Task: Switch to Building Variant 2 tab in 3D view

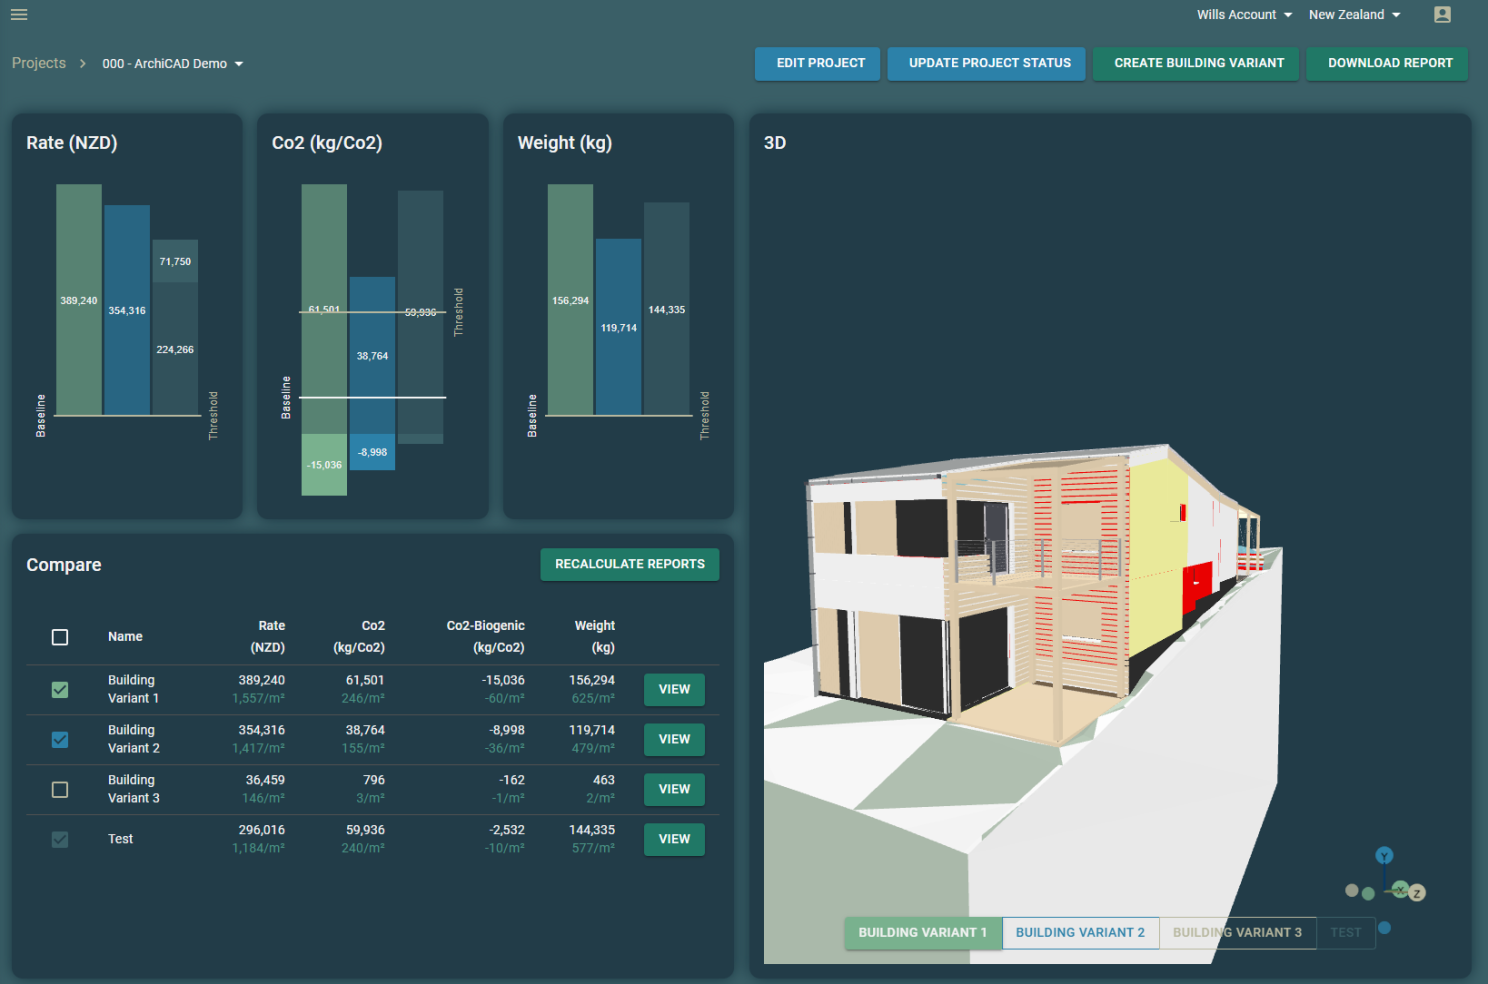Action: [1080, 933]
